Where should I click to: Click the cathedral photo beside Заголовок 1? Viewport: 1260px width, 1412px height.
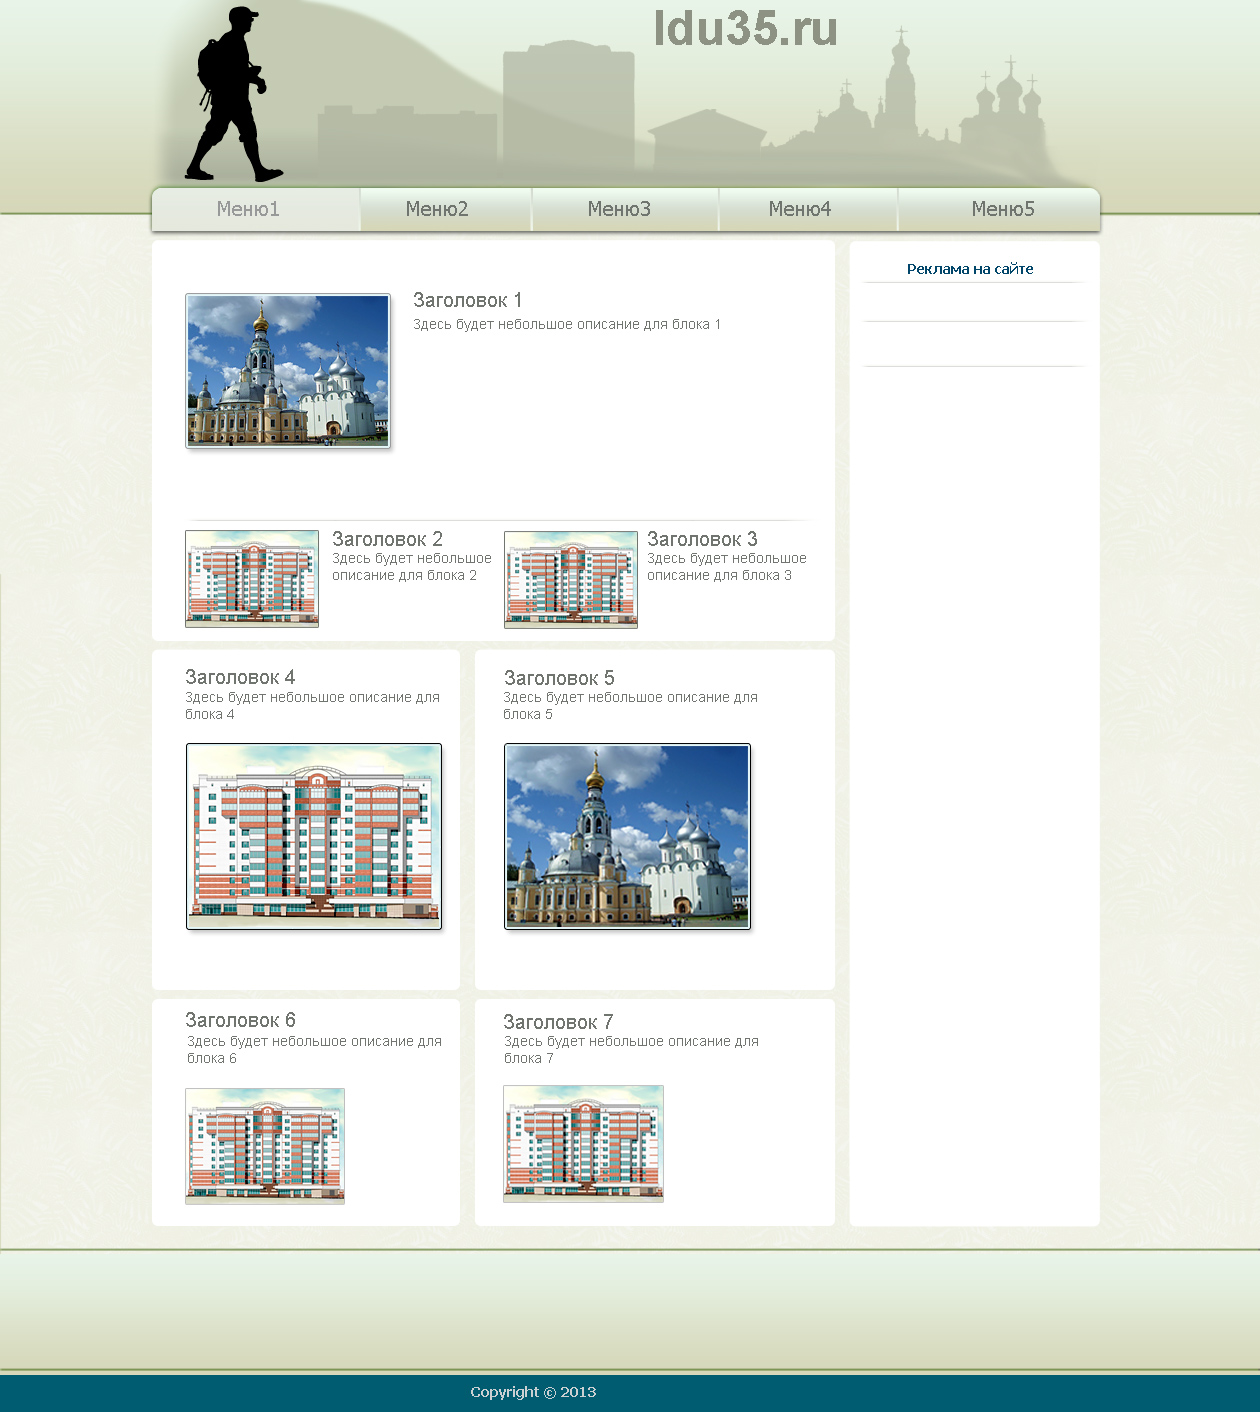point(288,370)
